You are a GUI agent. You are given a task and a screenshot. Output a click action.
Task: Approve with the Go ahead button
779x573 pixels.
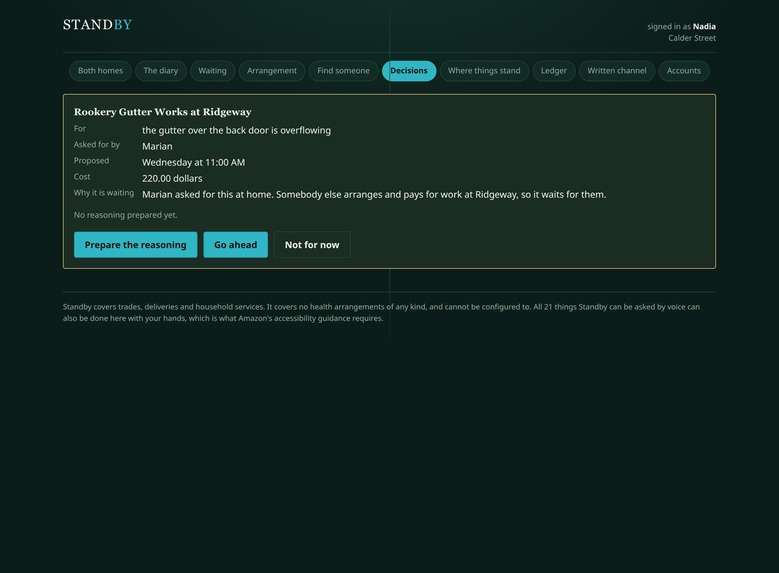pyautogui.click(x=235, y=245)
